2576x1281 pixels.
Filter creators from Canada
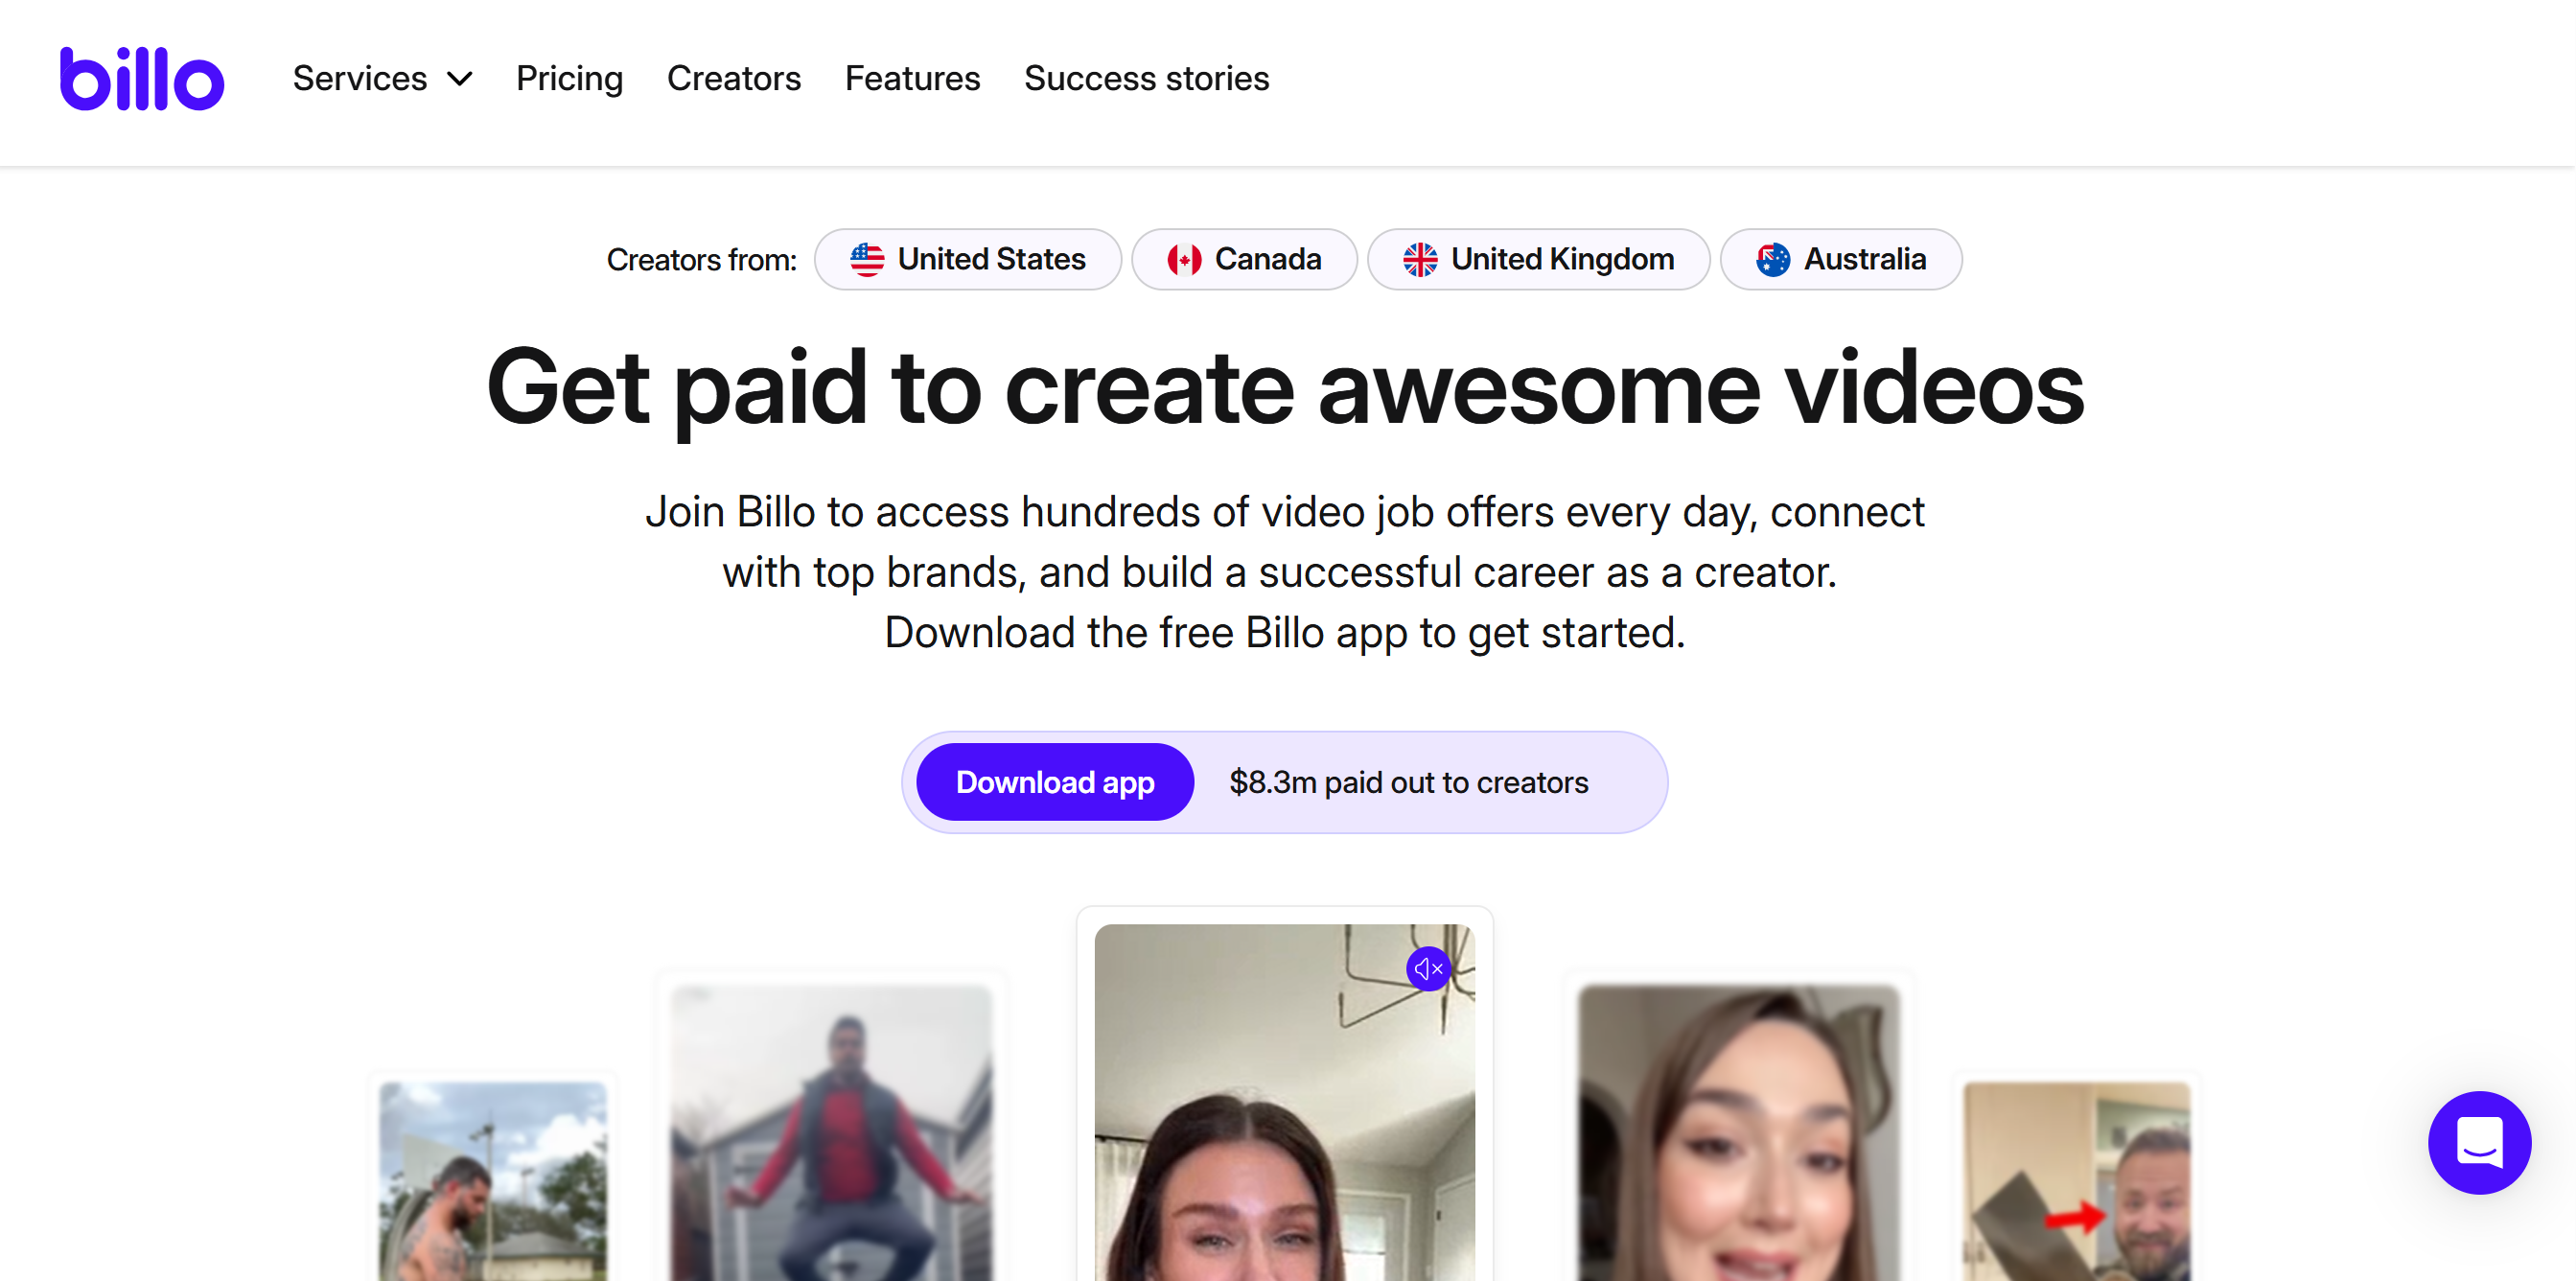[x=1245, y=259]
